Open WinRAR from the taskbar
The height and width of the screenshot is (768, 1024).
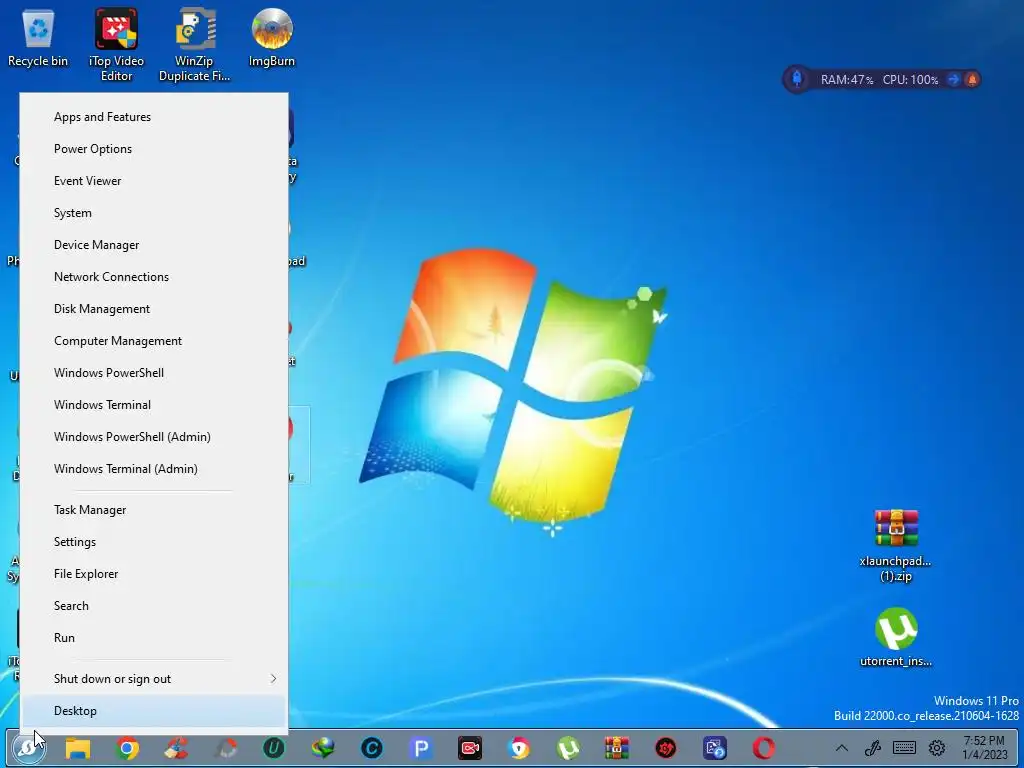[616, 748]
